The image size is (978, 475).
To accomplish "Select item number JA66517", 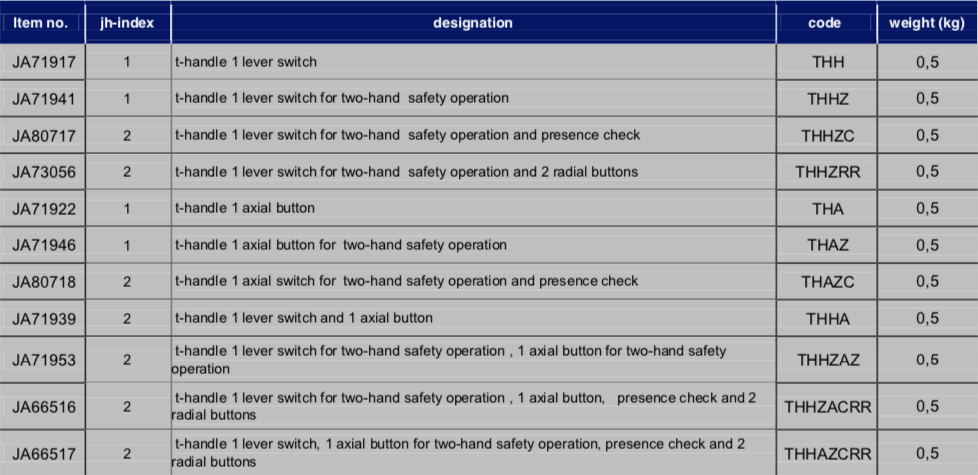I will tap(42, 453).
